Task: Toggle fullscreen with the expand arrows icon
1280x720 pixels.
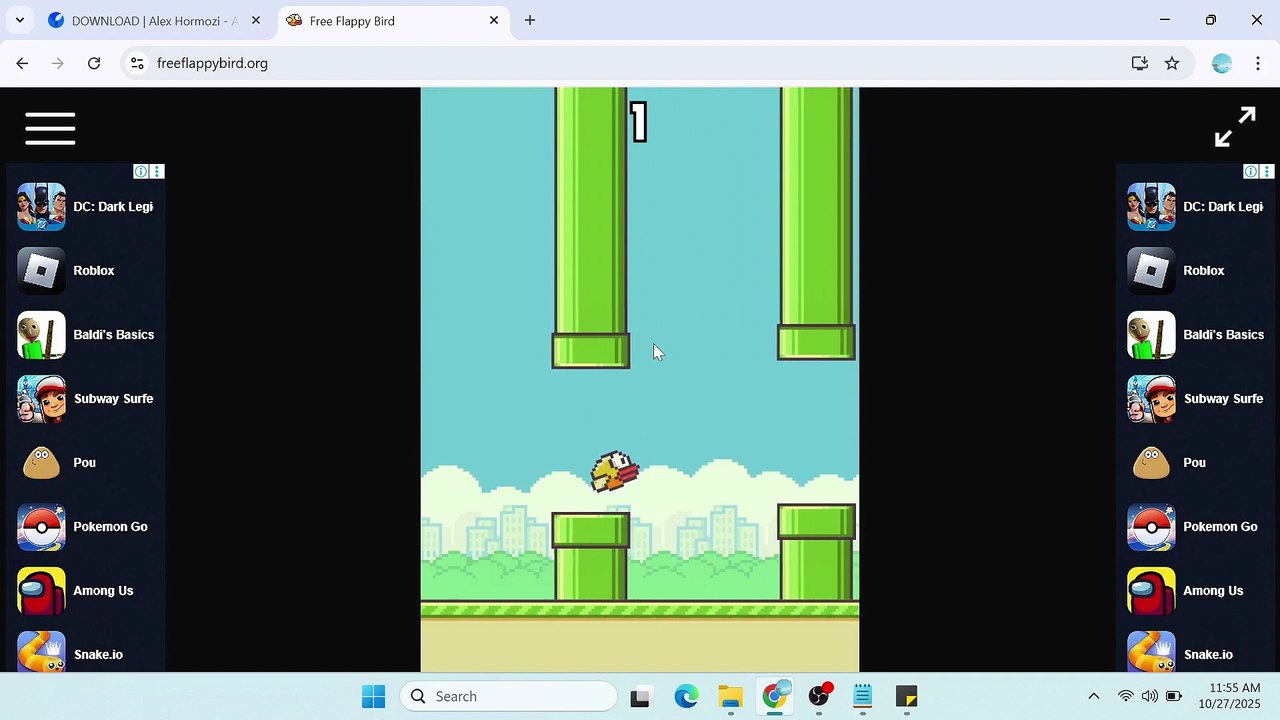Action: pos(1235,127)
